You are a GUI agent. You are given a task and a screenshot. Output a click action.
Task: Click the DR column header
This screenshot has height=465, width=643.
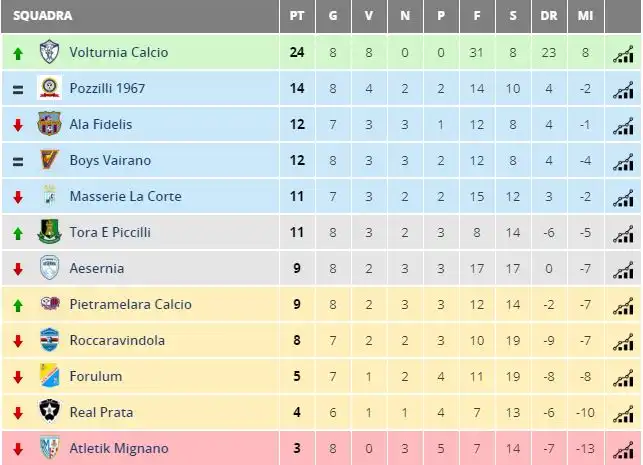tap(549, 16)
